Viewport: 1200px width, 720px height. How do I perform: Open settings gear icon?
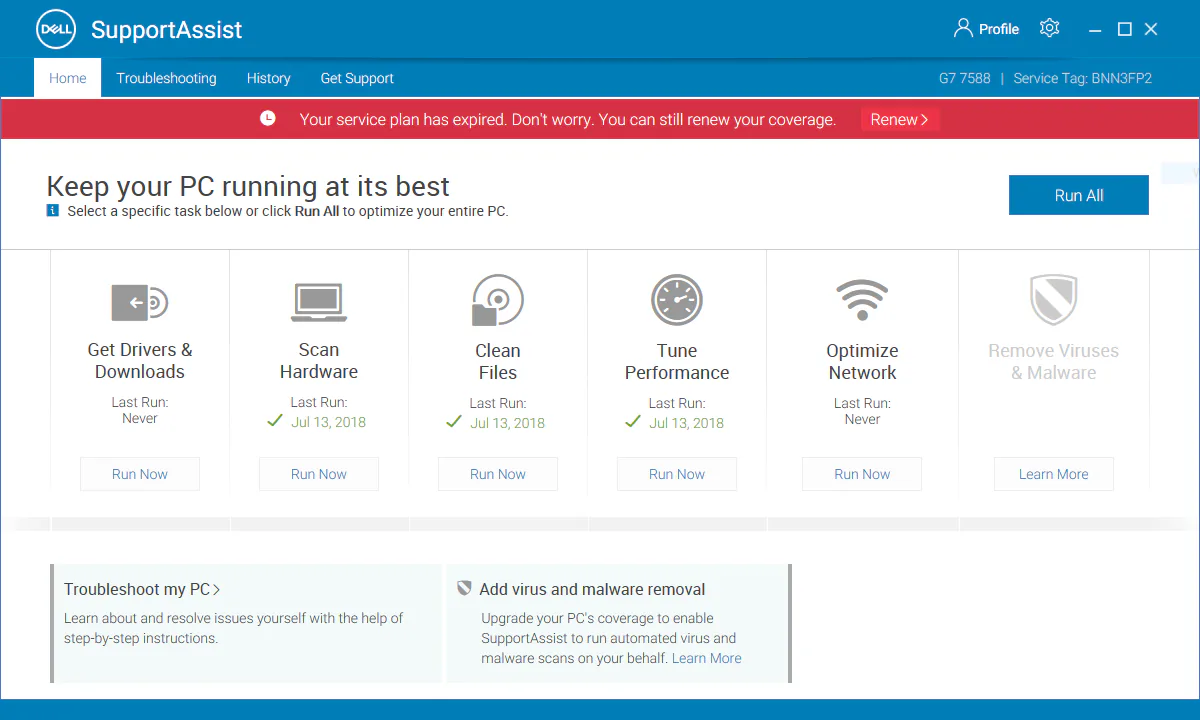[x=1049, y=28]
